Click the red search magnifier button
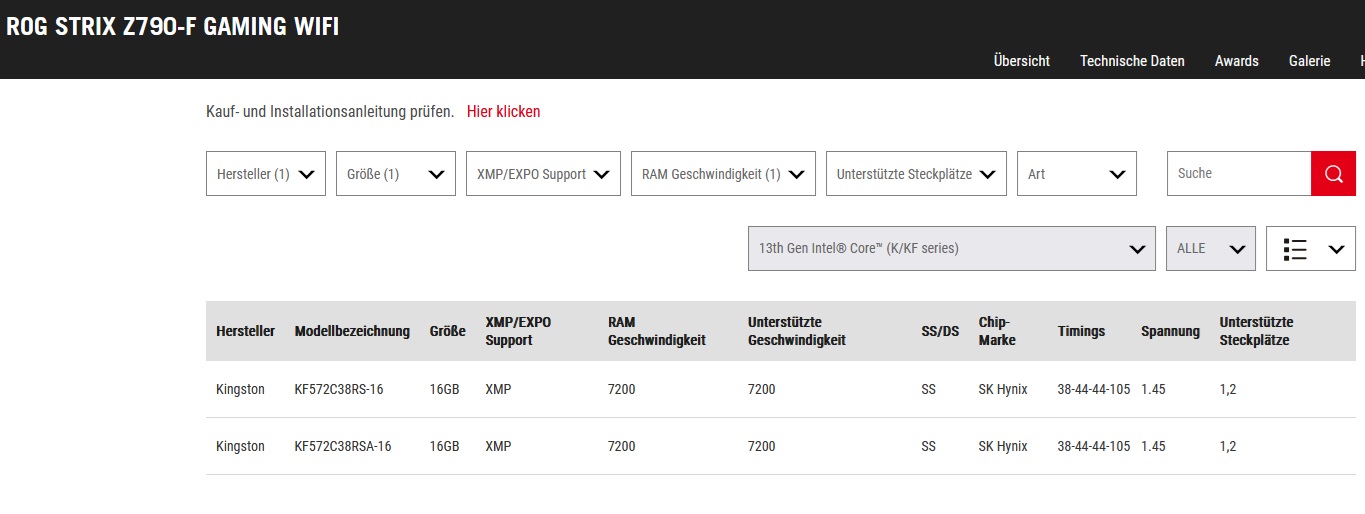The width and height of the screenshot is (1365, 514). [x=1333, y=174]
